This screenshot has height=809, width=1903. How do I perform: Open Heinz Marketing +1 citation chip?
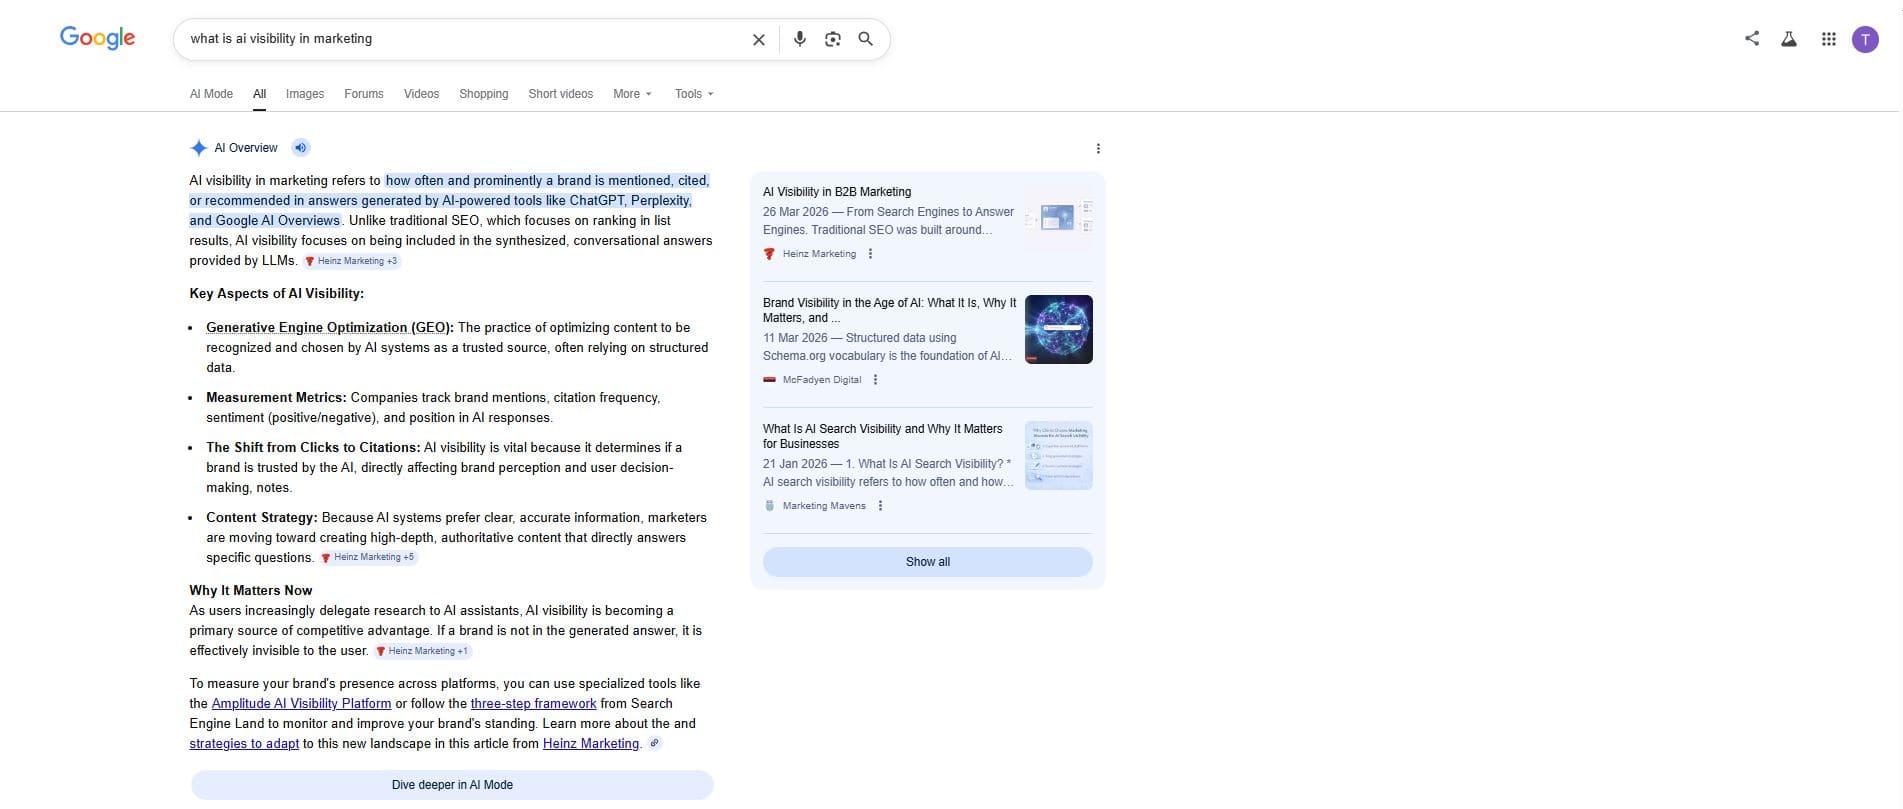pyautogui.click(x=422, y=651)
